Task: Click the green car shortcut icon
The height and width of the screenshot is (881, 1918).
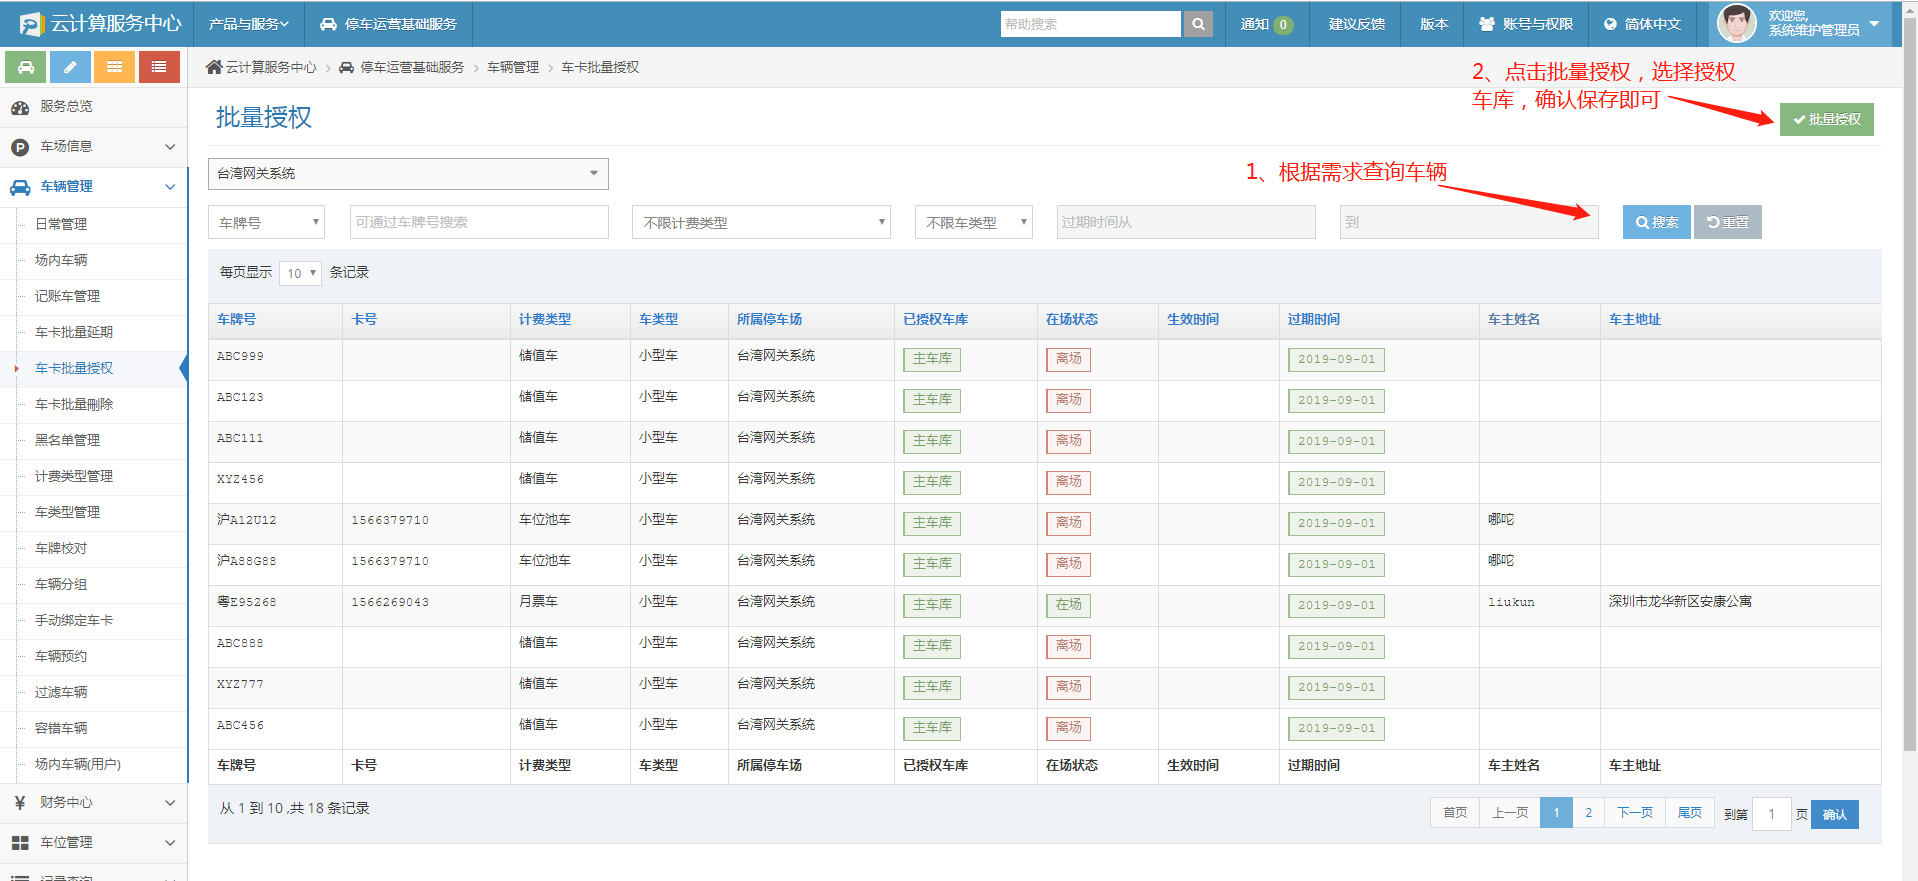Action: [x=26, y=67]
